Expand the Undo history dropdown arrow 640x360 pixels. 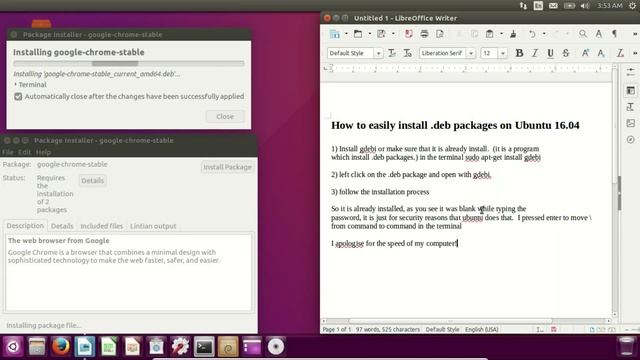[544, 34]
